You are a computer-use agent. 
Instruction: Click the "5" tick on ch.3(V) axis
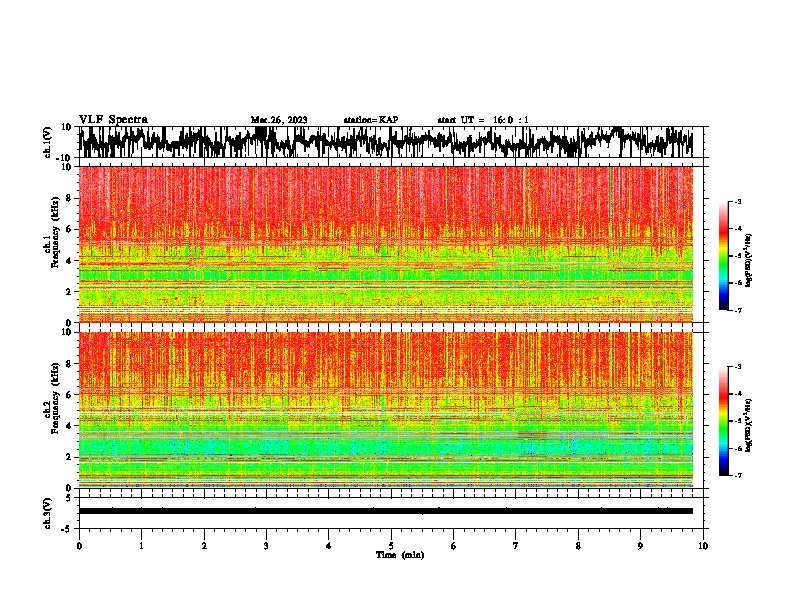(x=69, y=498)
